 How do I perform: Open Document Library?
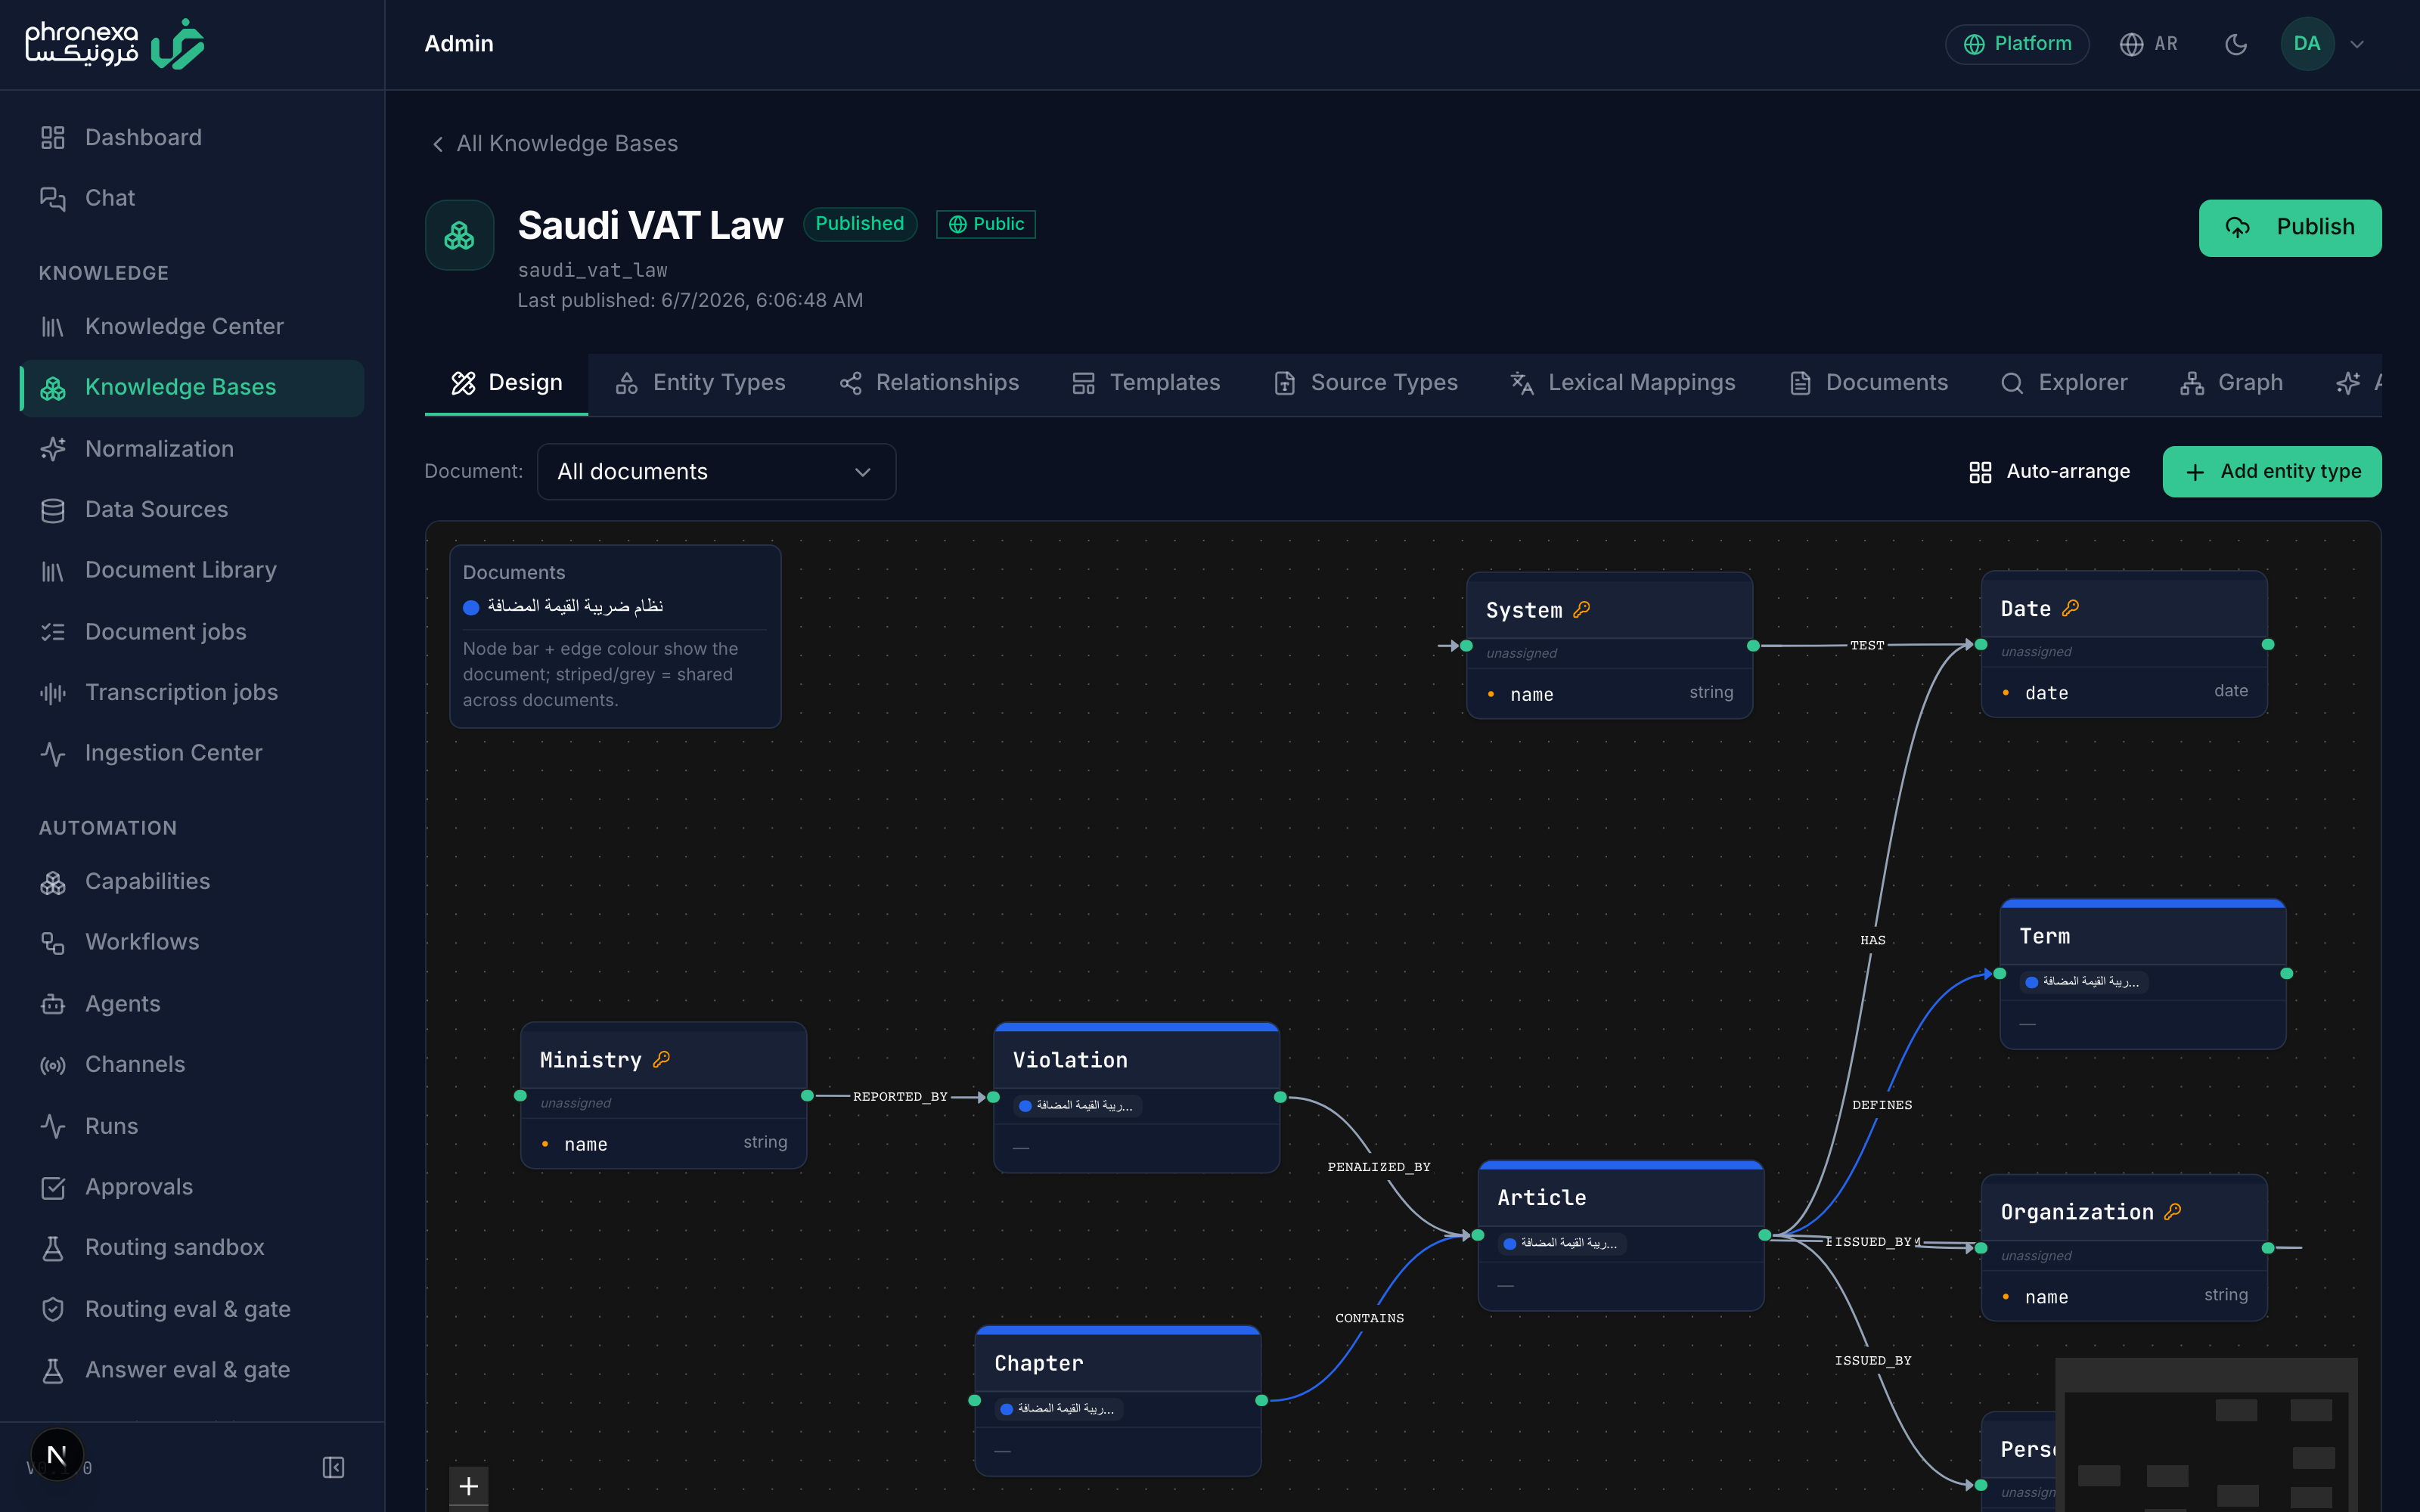(191, 570)
